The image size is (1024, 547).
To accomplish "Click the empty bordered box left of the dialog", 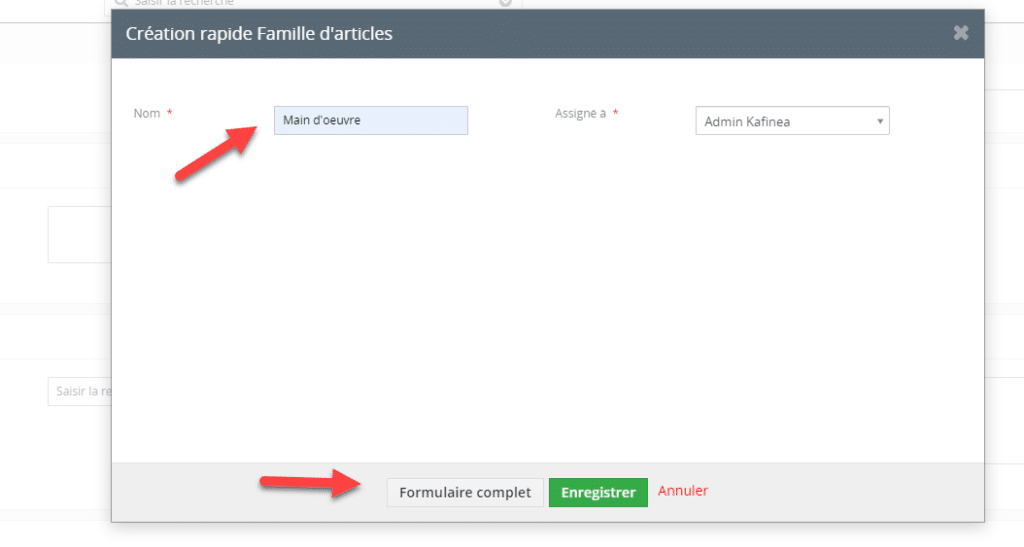I will click(80, 234).
